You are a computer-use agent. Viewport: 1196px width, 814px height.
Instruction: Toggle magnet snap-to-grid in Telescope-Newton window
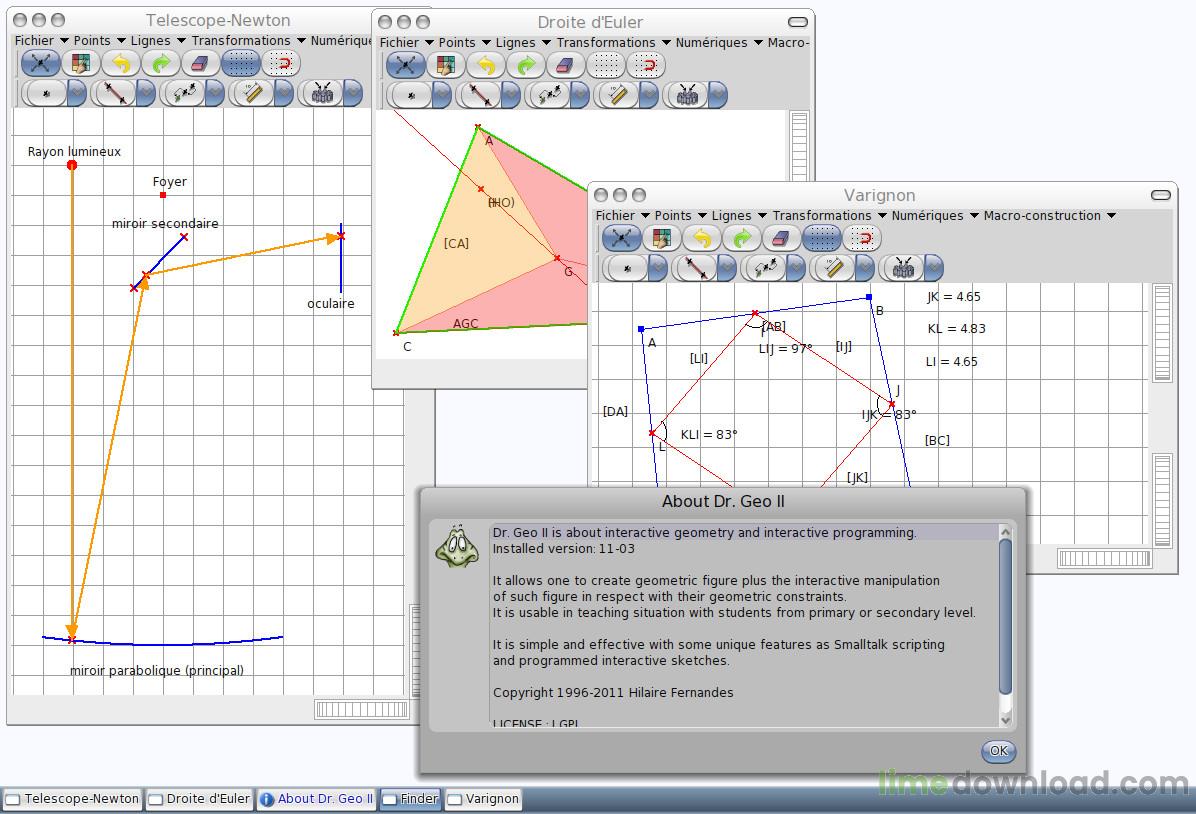pos(281,63)
